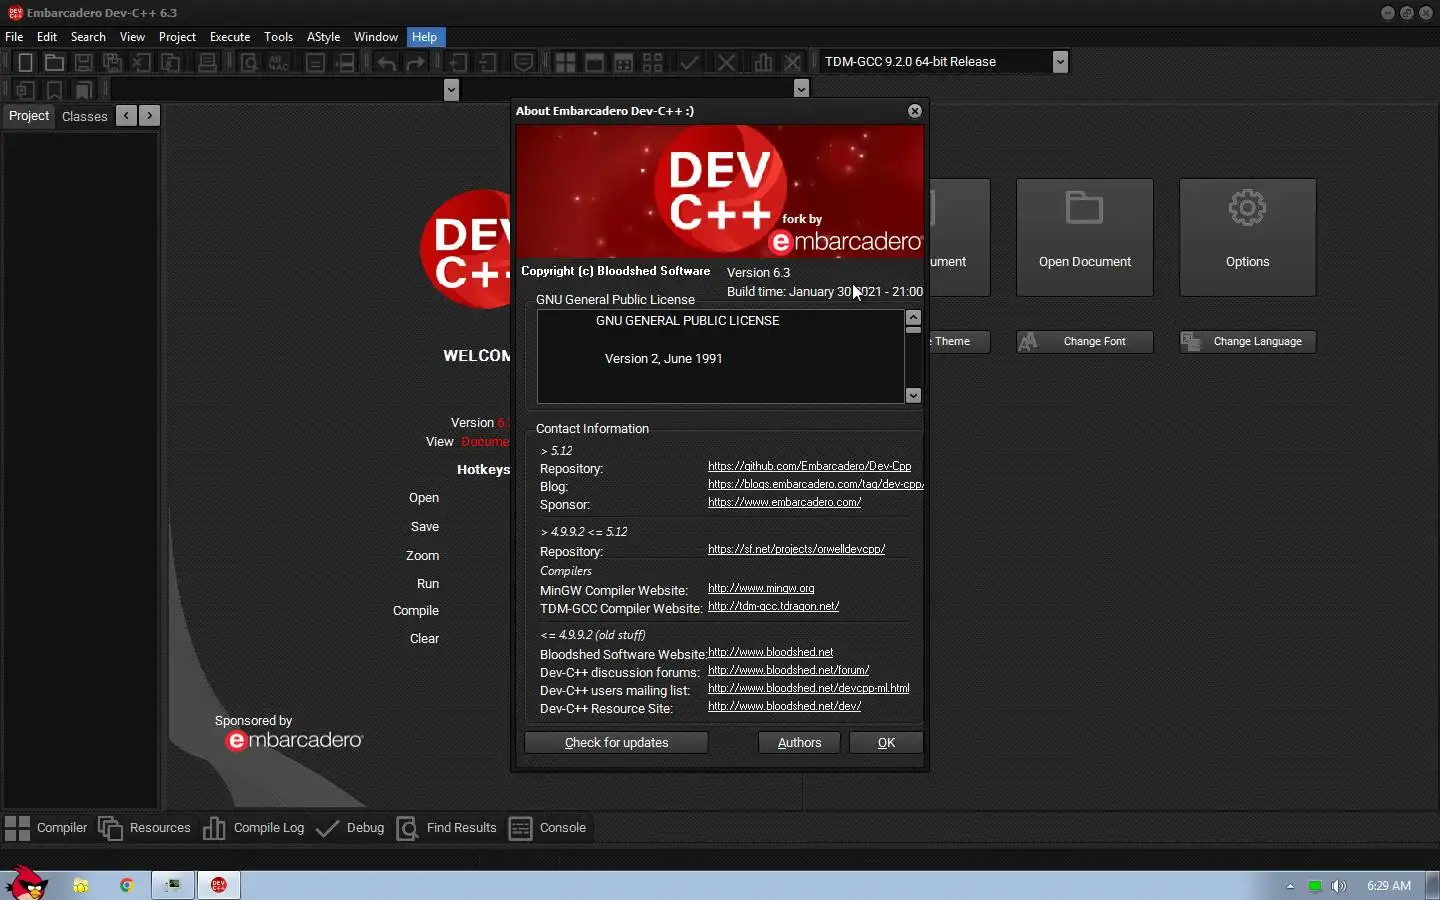Click the Save All toolbar icon
Screen dimensions: 1440x900
pos(113,62)
